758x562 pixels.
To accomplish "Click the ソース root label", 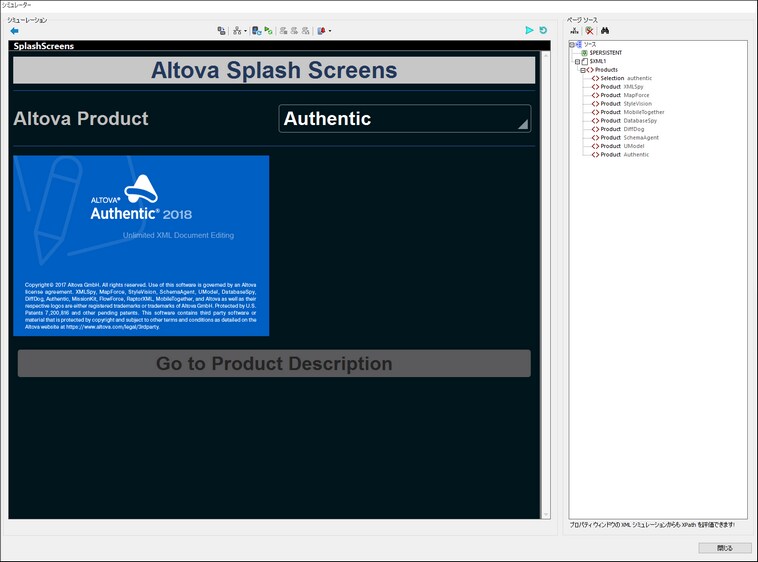I will click(590, 44).
